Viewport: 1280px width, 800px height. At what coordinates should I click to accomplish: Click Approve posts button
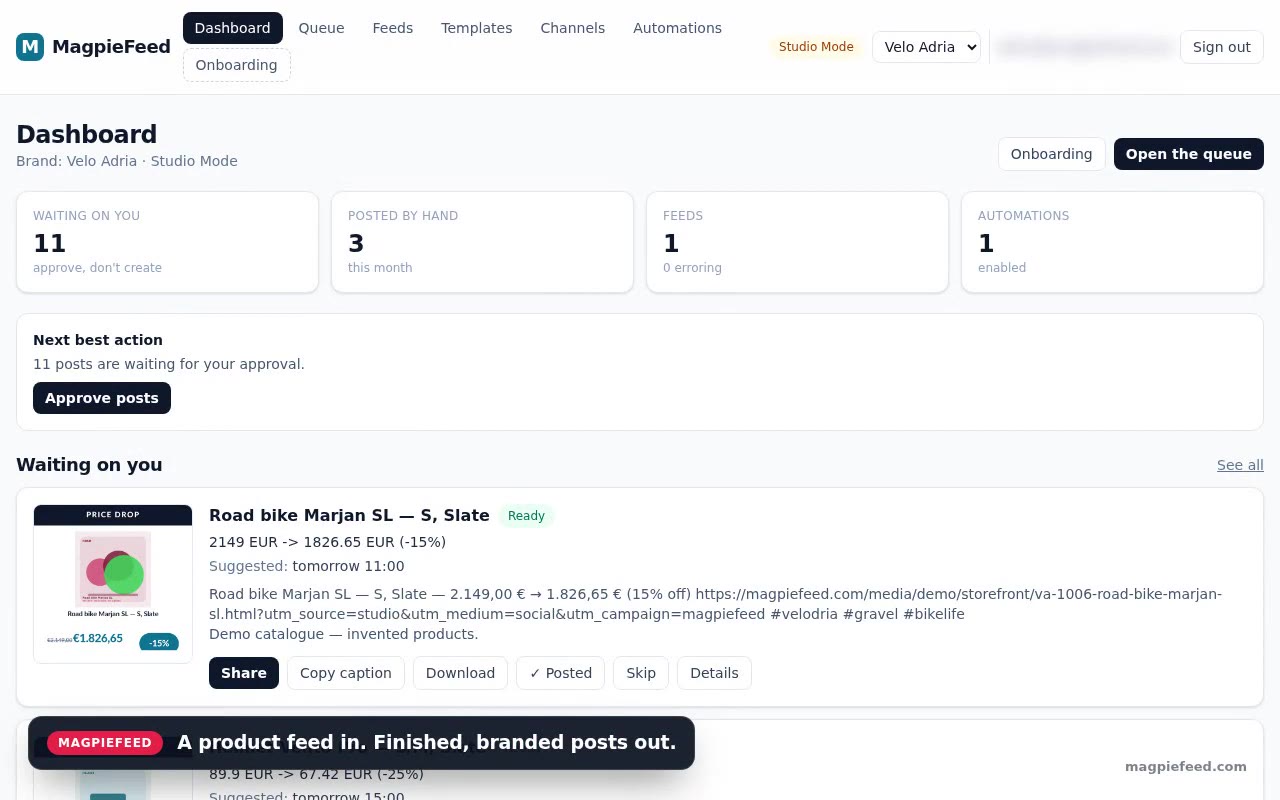[x=102, y=398]
